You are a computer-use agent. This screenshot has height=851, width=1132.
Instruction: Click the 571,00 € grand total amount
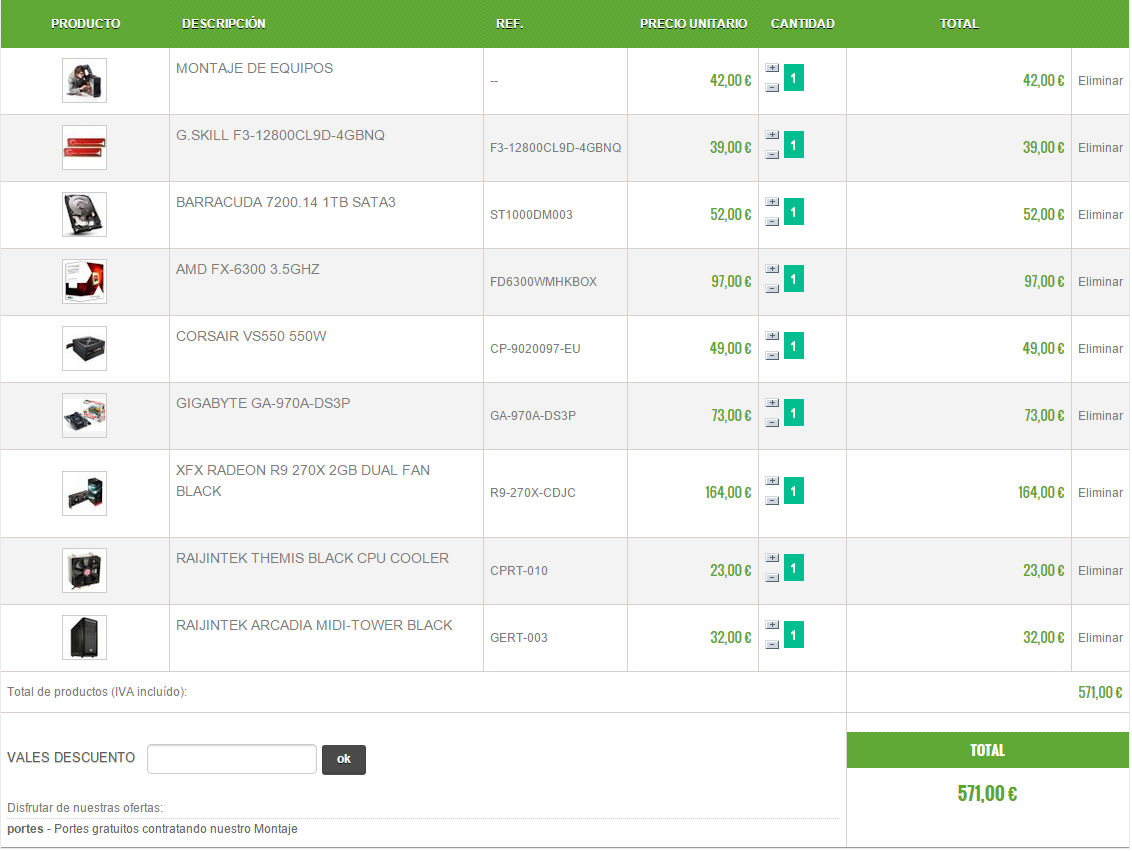point(987,794)
